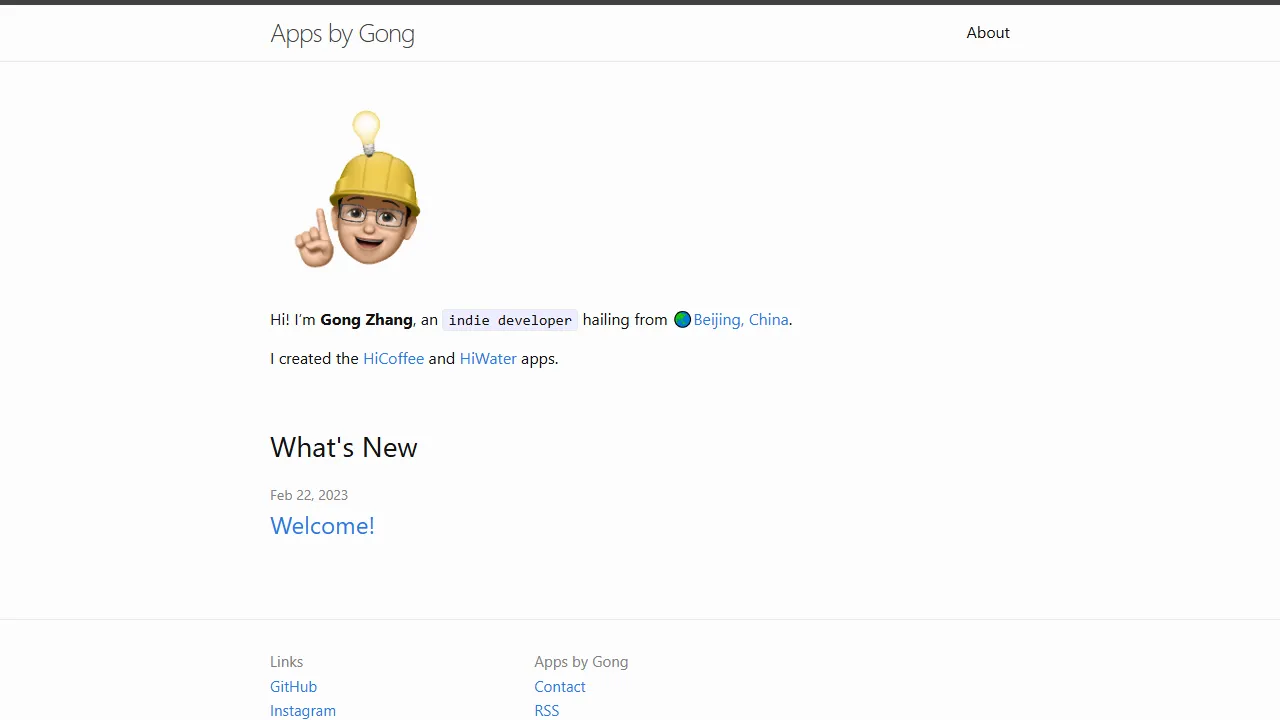Image resolution: width=1280 pixels, height=720 pixels.
Task: Click the light bulb on the memoji's helmet
Action: point(367,128)
